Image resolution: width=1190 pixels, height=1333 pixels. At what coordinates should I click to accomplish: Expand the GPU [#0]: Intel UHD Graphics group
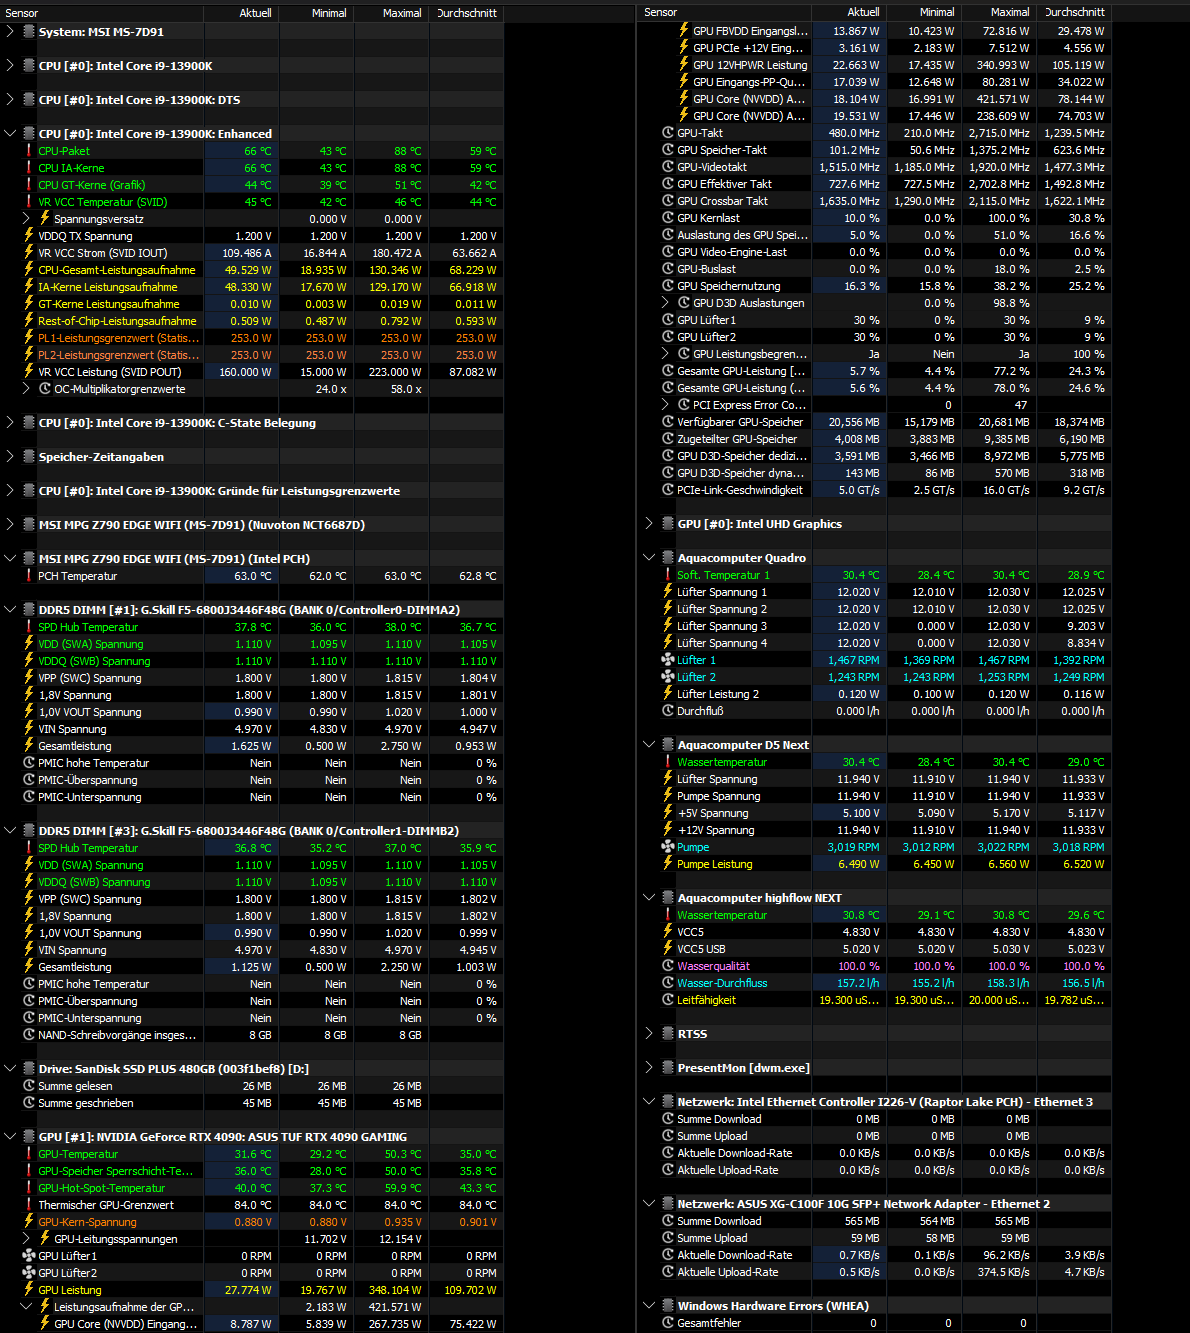coord(649,524)
